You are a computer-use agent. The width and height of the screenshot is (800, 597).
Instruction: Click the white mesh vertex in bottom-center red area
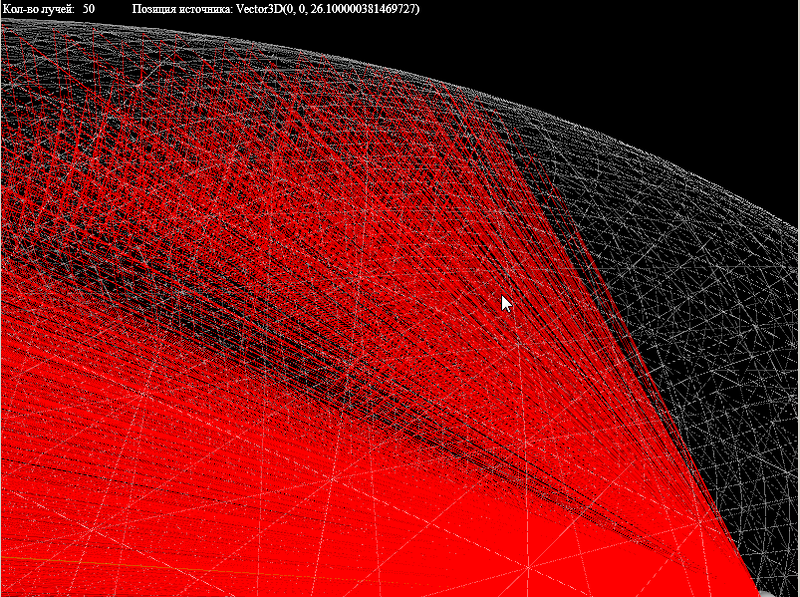[528, 568]
